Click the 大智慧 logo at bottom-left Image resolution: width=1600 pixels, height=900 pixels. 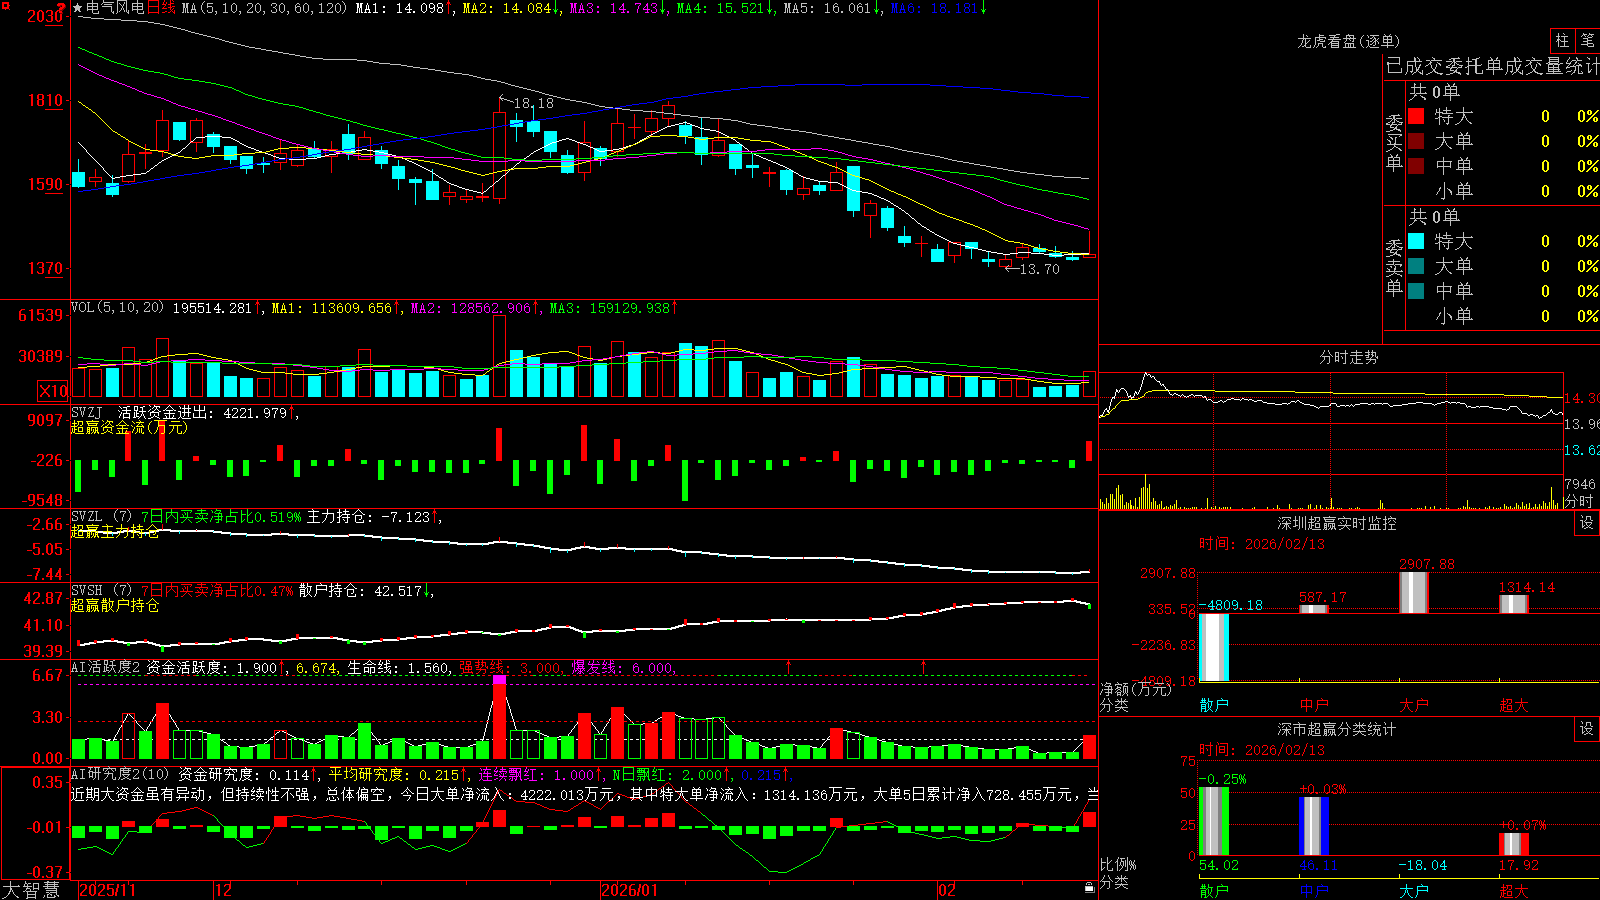coord(31,890)
